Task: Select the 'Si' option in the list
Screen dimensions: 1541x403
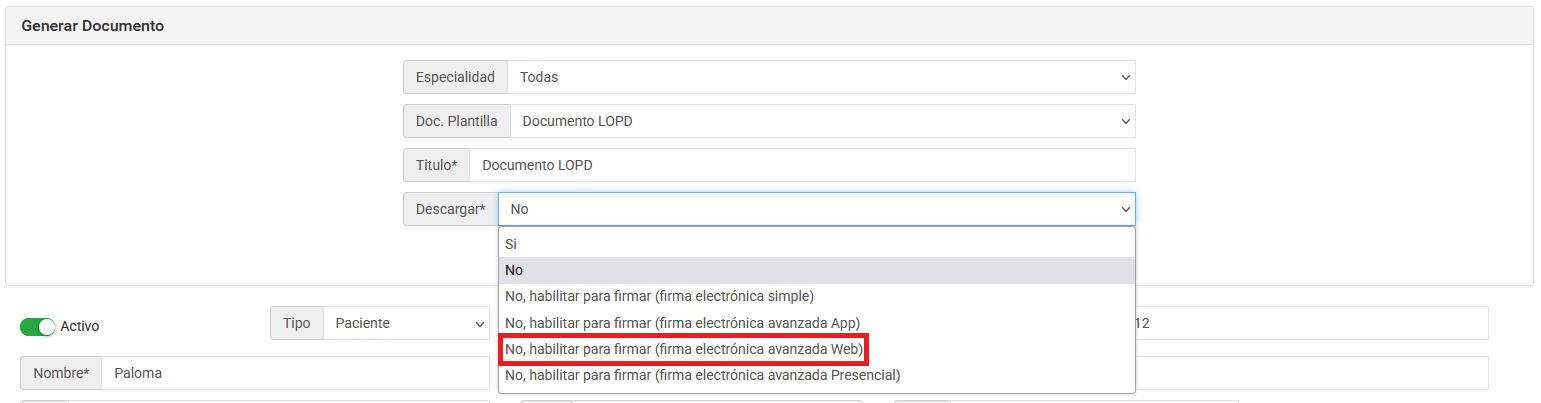Action: point(817,243)
